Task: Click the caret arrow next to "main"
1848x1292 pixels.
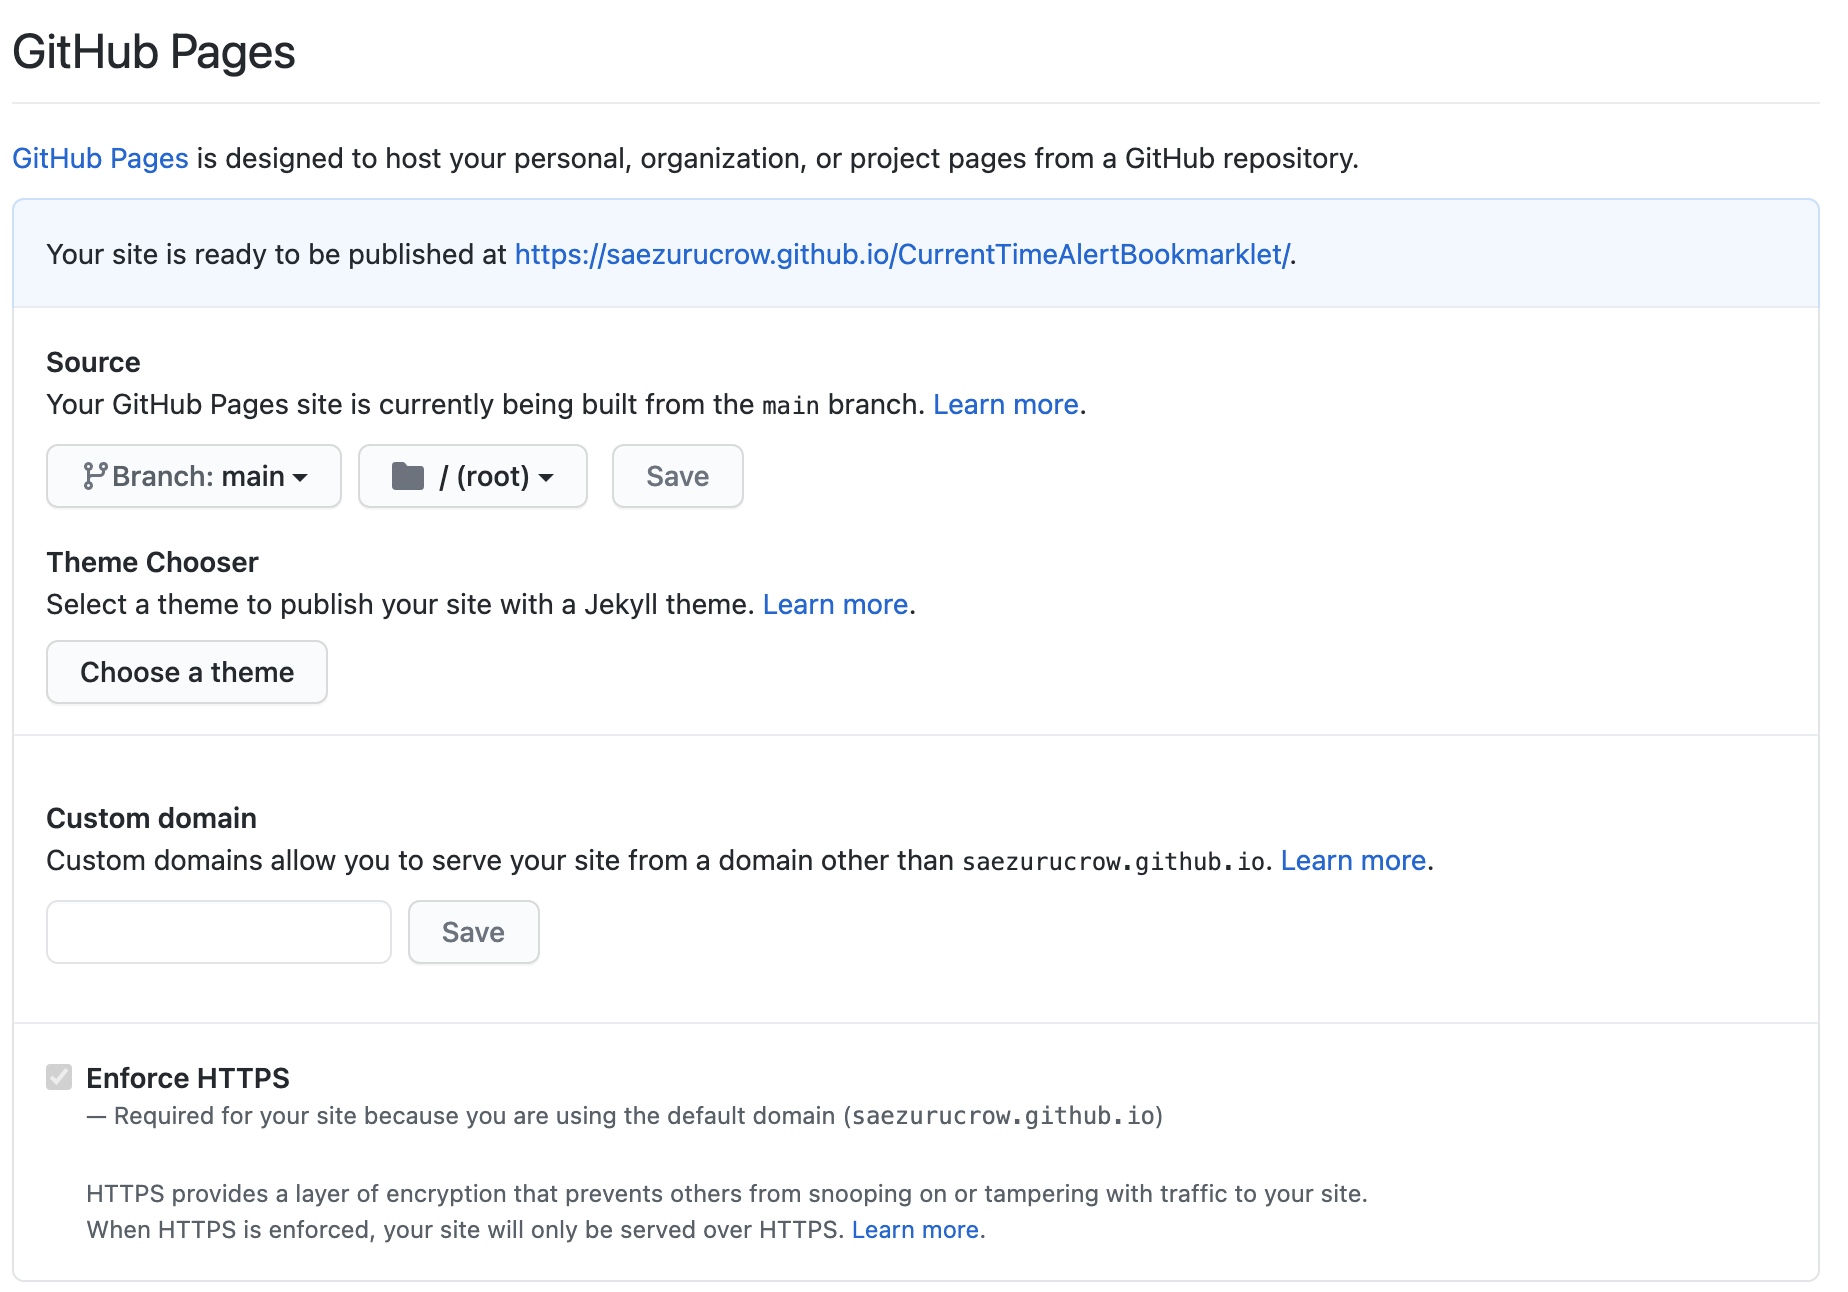Action: 300,478
